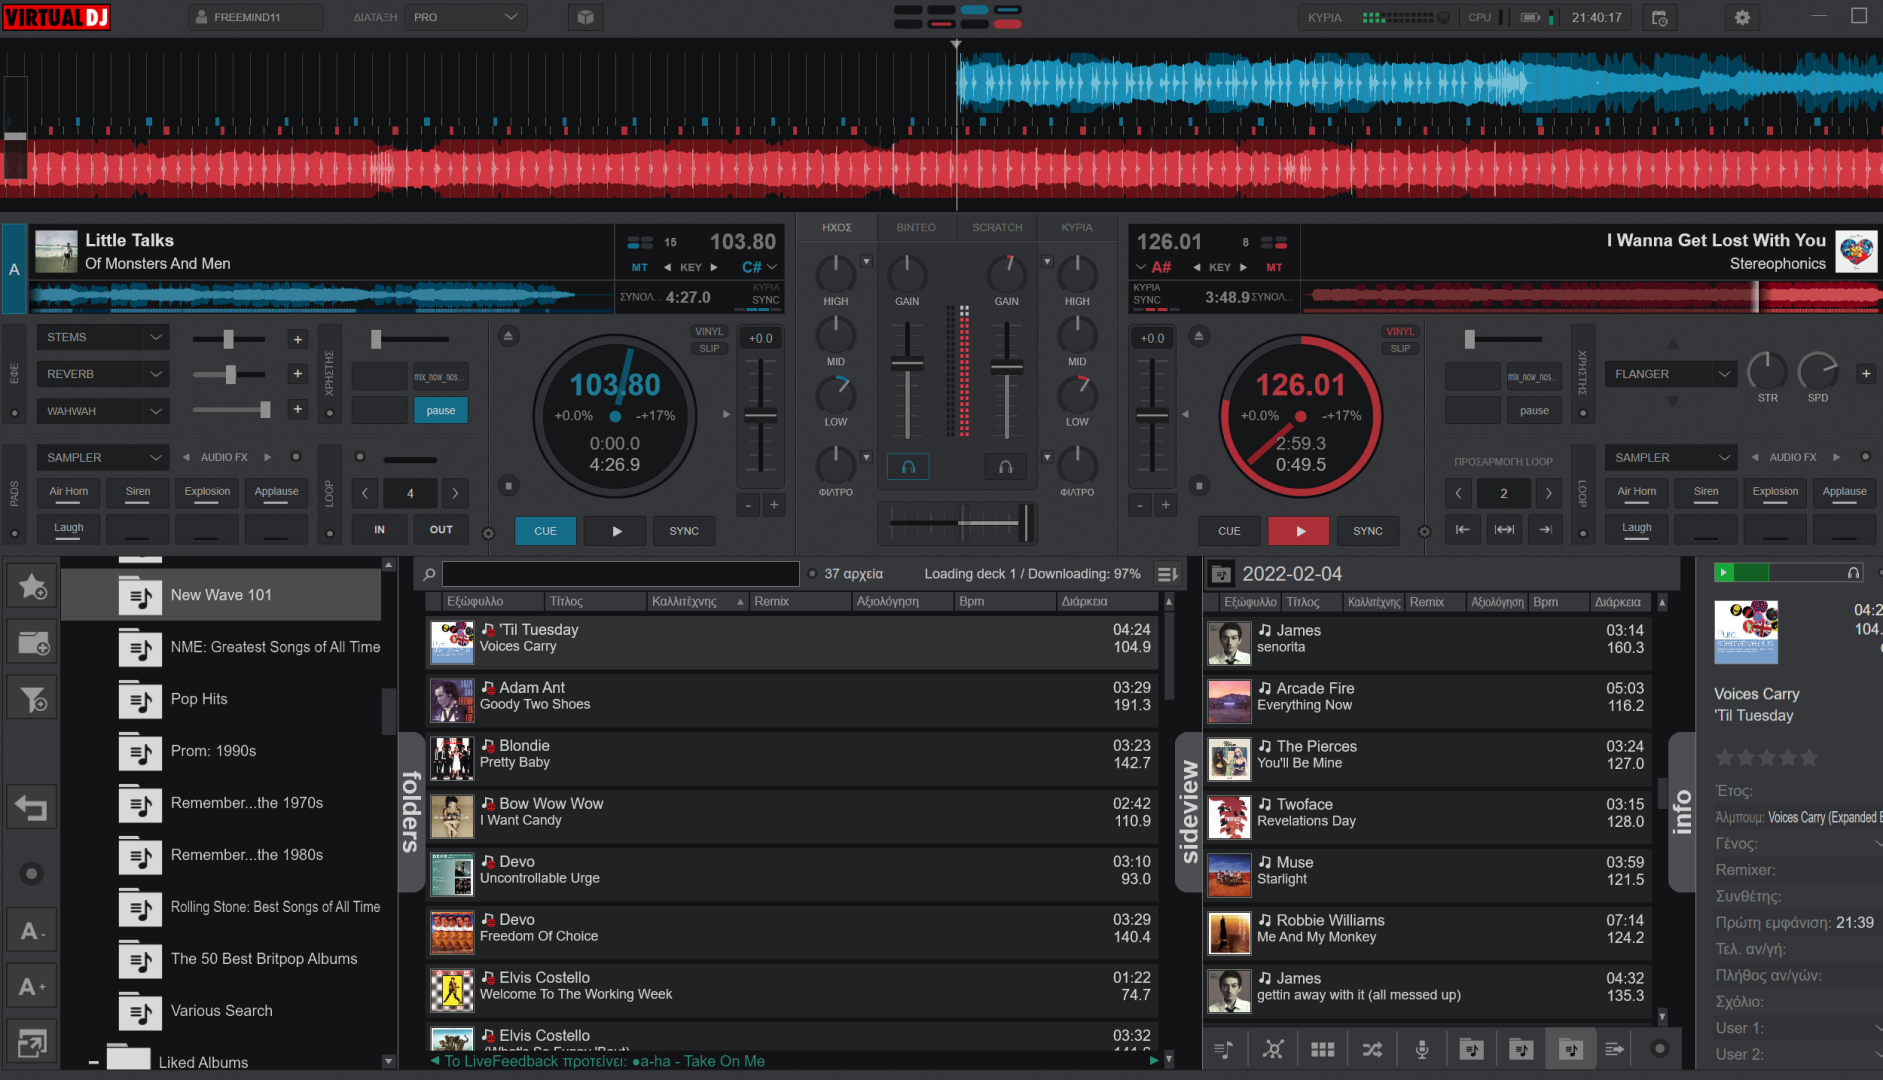Click the crossfader slider

click(957, 522)
